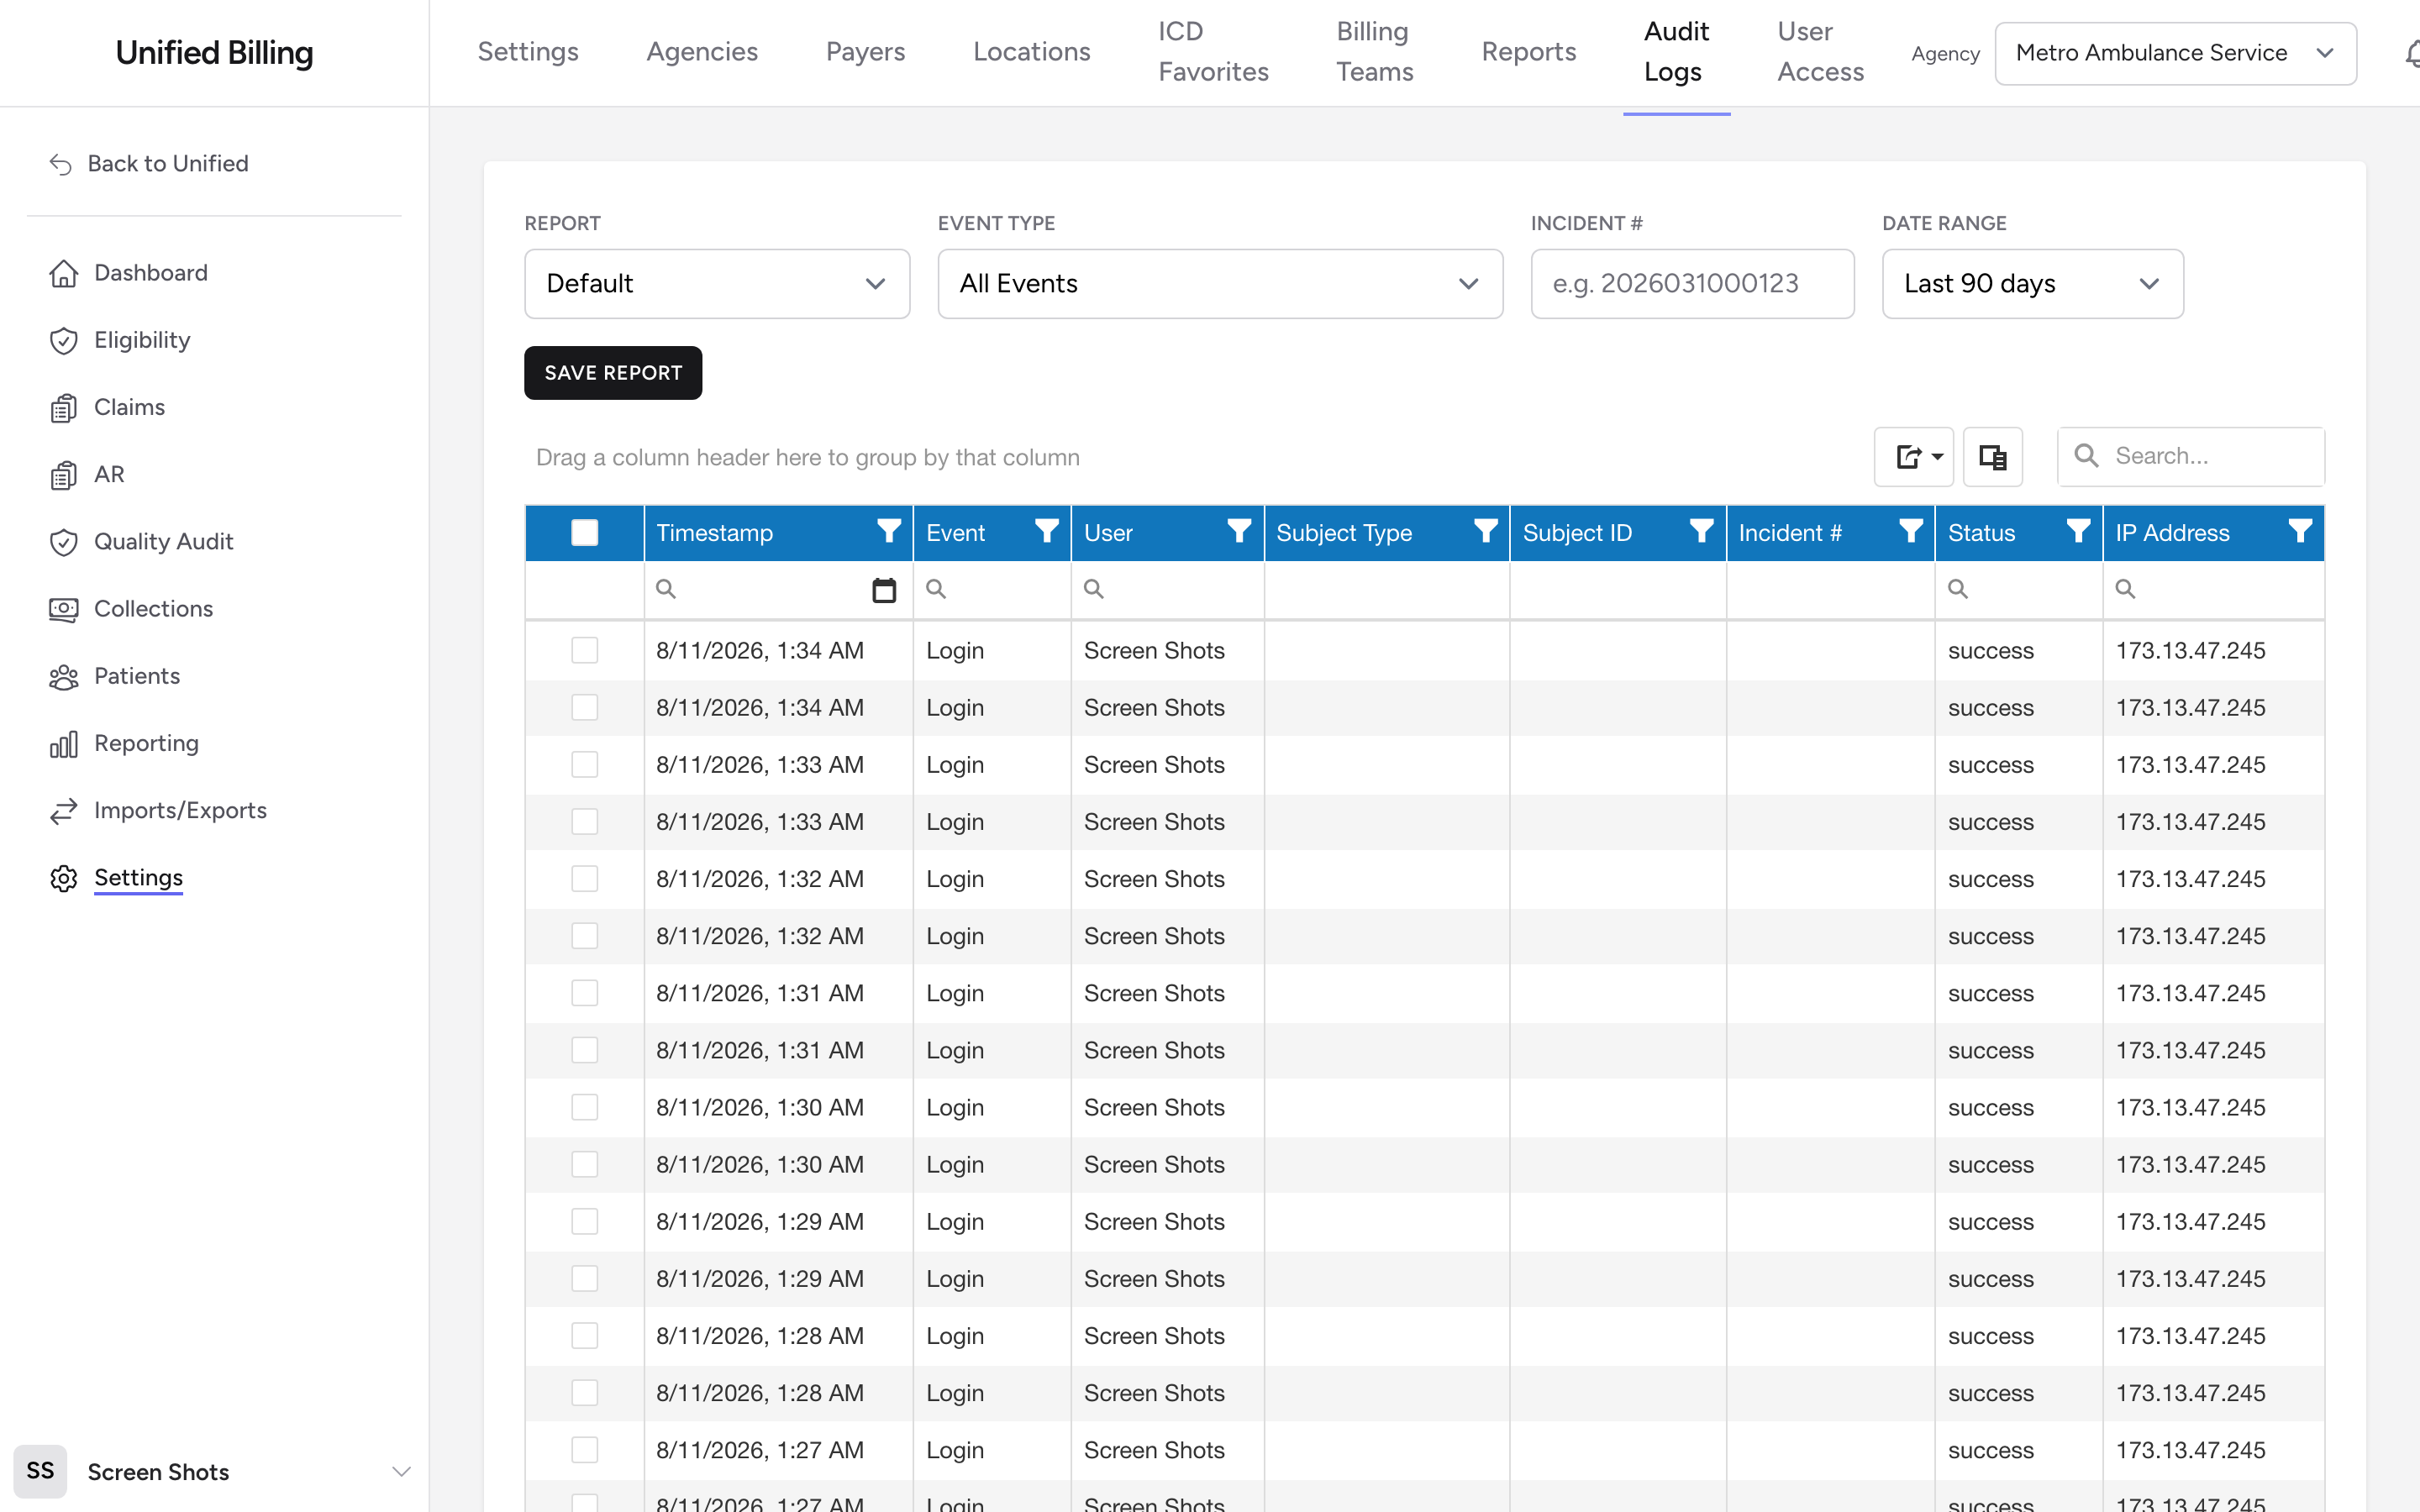2420x1512 pixels.
Task: Click the Imports/Exports arrows icon
Action: coord(64,811)
